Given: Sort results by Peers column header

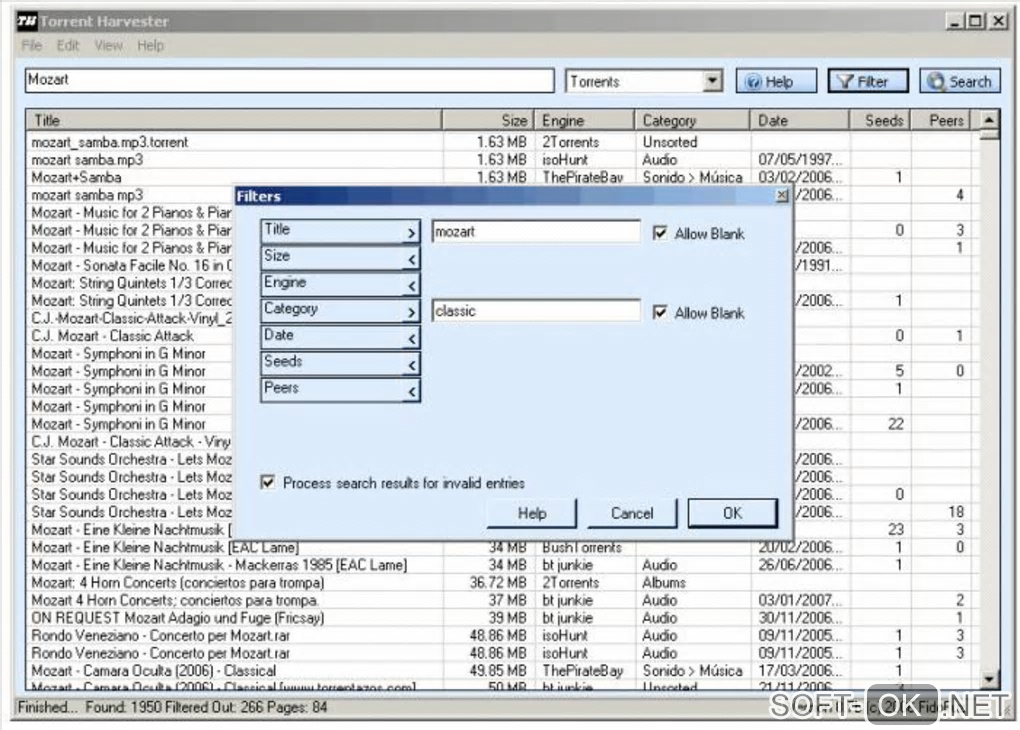Looking at the screenshot, I should pos(941,120).
